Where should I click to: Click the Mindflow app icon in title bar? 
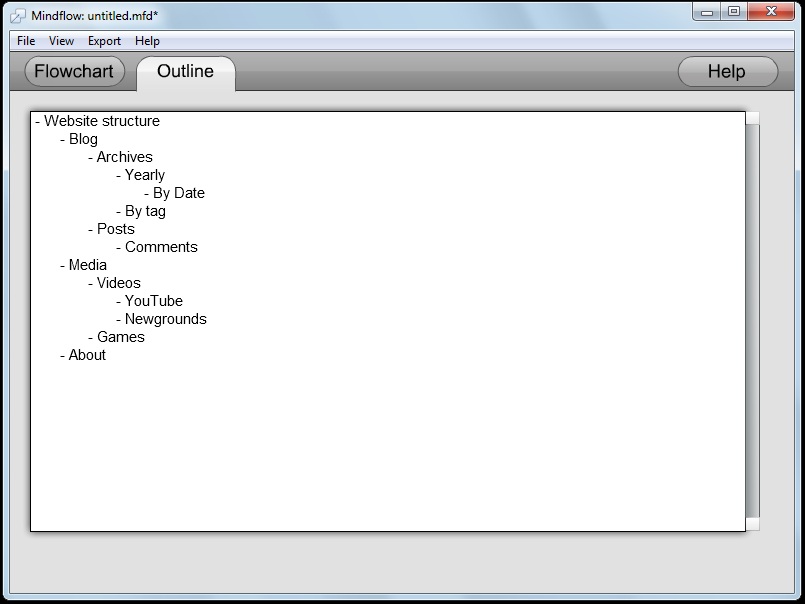18,15
